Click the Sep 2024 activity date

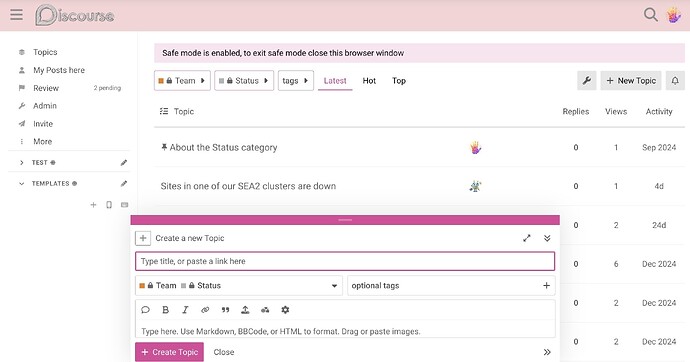tap(659, 147)
